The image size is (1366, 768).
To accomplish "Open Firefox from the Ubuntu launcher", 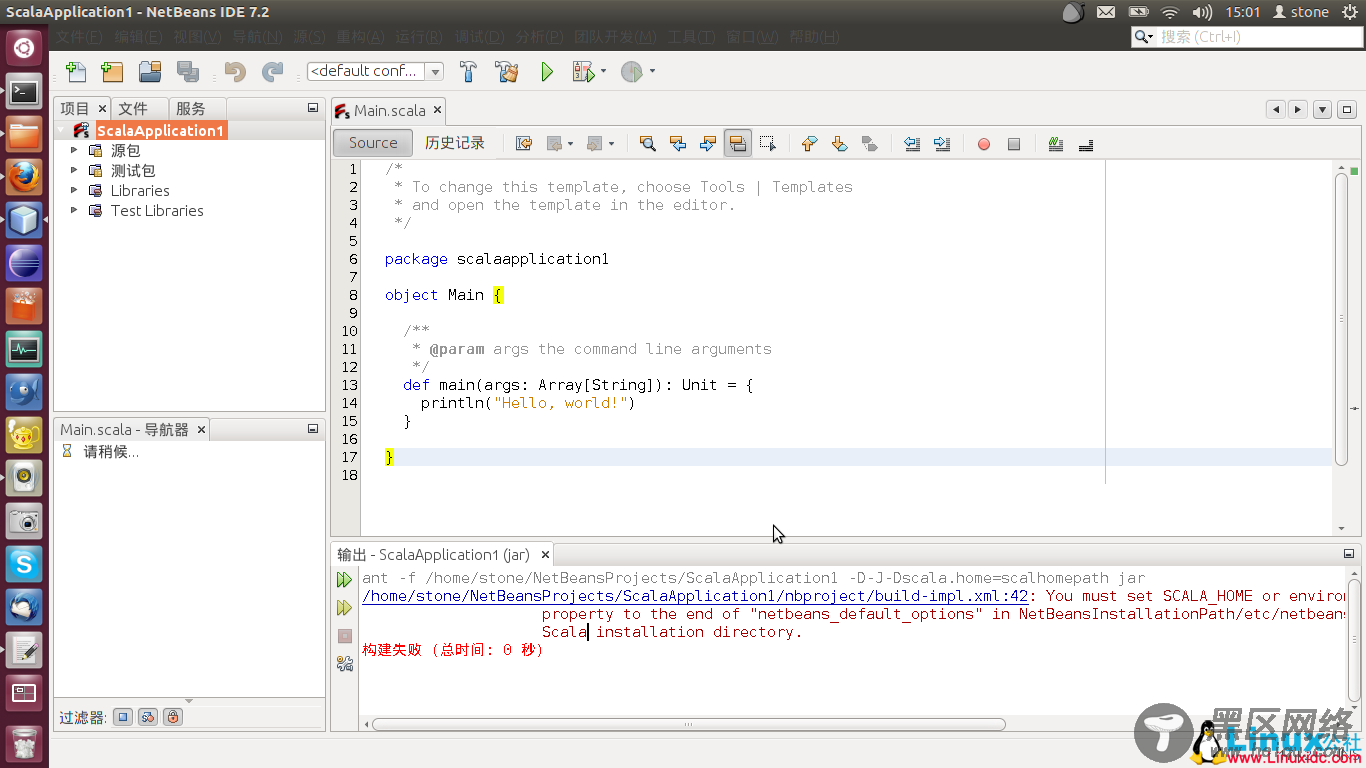I will pyautogui.click(x=24, y=176).
